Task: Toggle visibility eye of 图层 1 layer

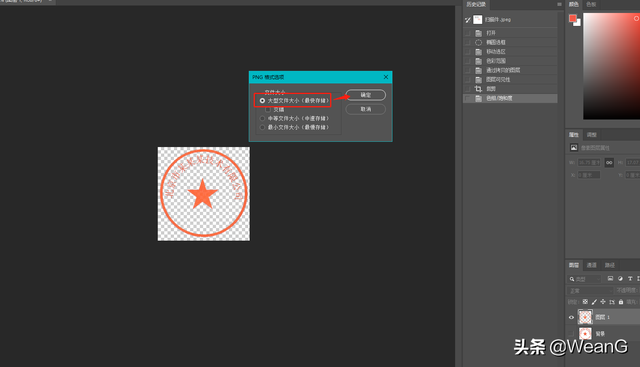Action: (x=571, y=317)
